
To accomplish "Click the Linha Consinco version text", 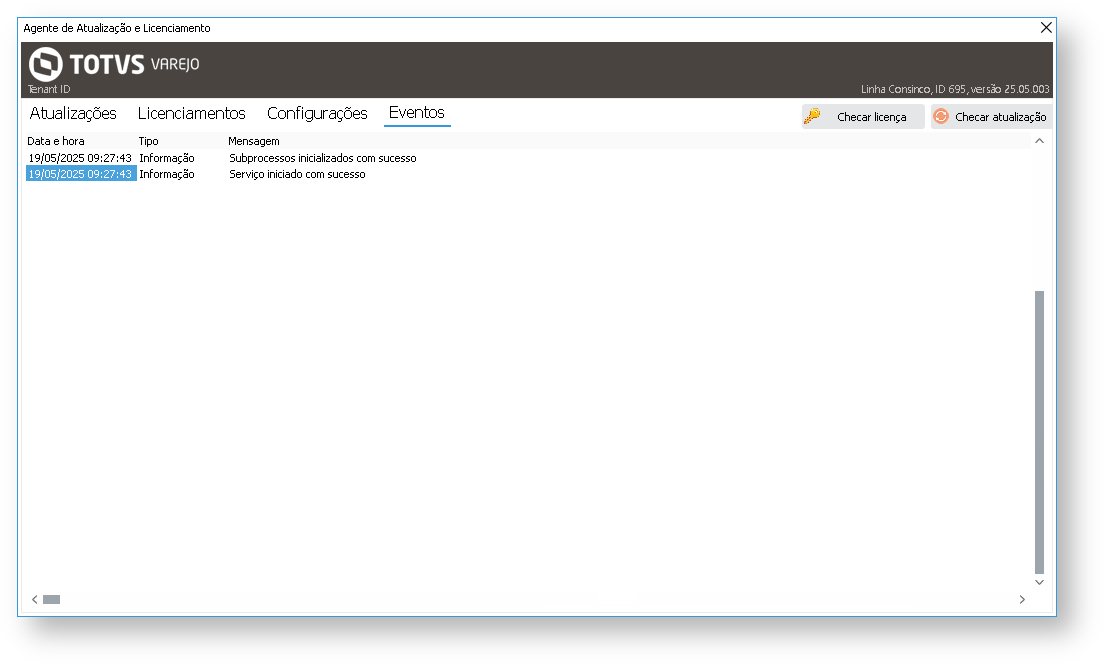I will [x=955, y=89].
